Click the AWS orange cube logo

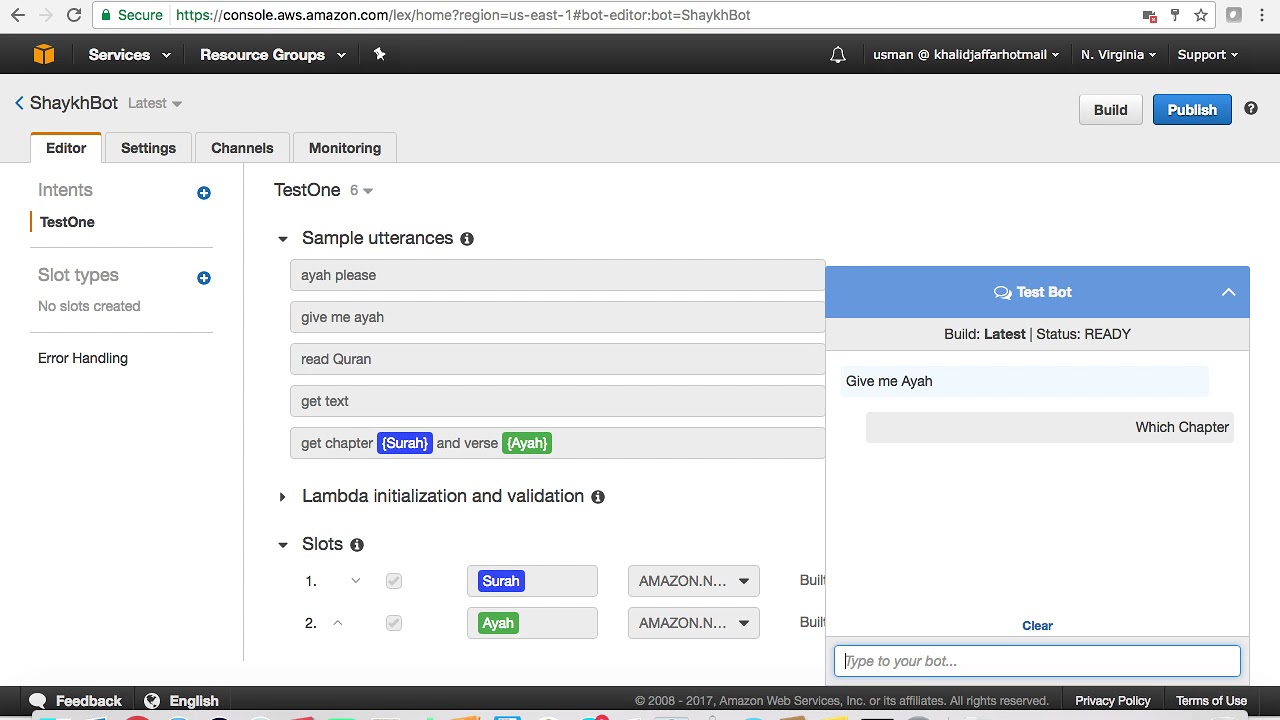43,55
